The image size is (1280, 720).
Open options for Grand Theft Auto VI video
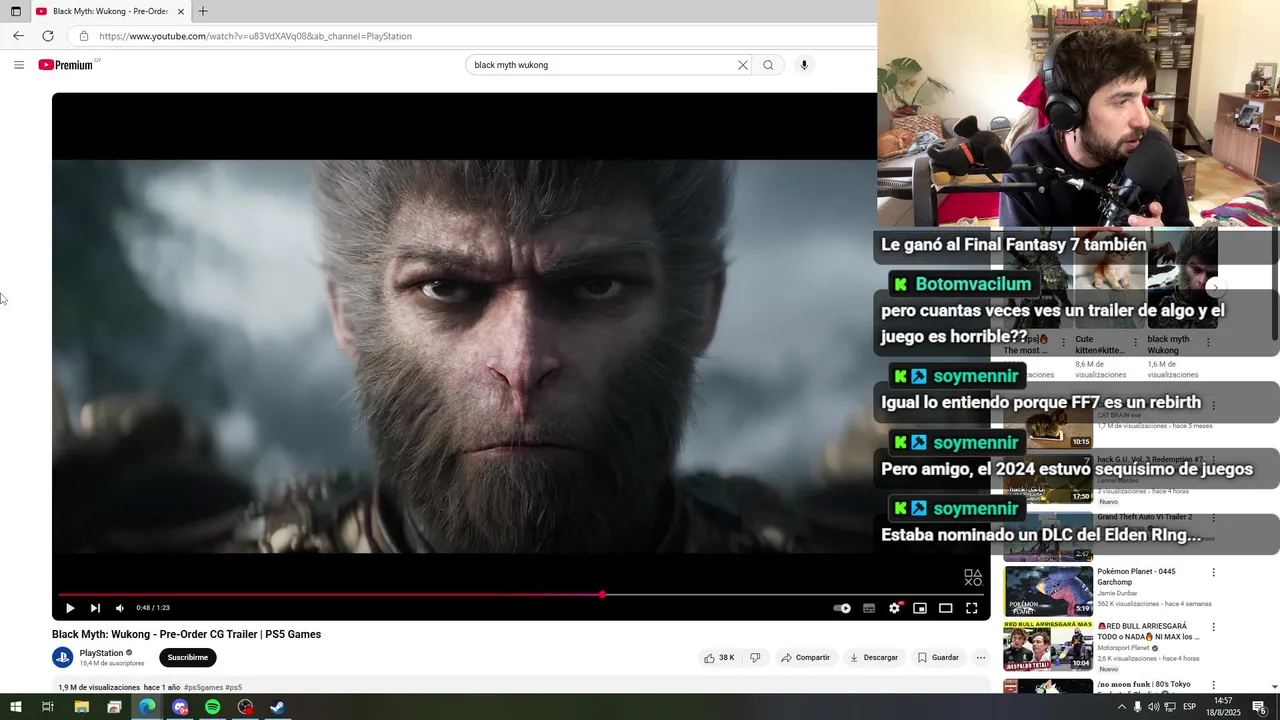click(x=1214, y=518)
